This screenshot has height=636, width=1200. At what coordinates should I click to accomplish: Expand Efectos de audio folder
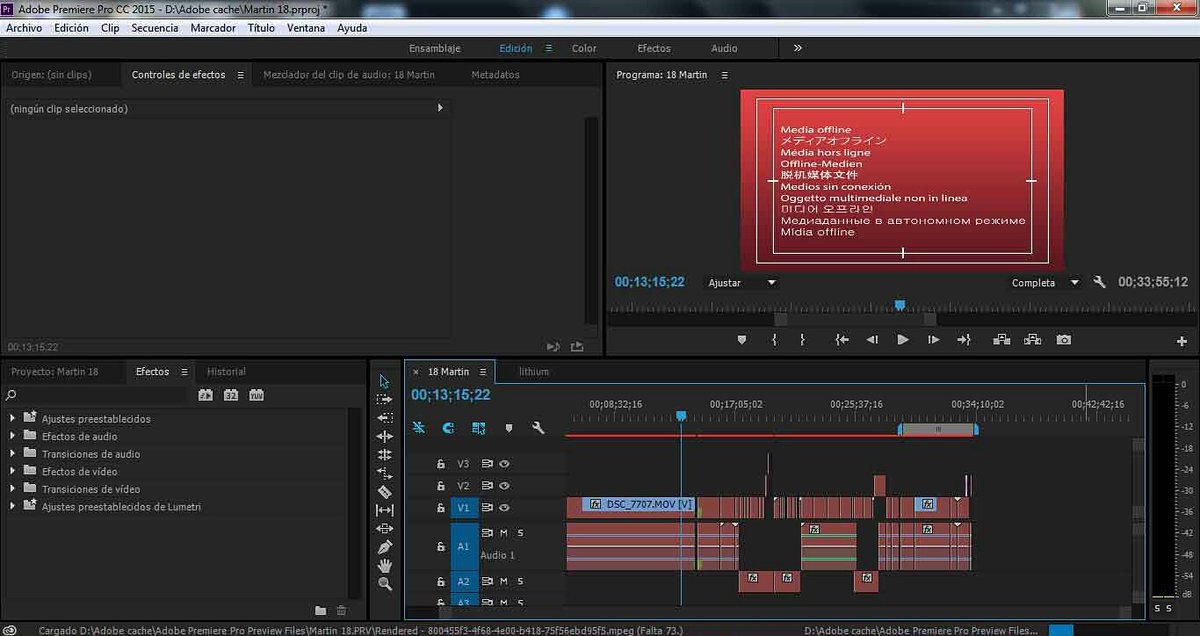pyautogui.click(x=12, y=436)
